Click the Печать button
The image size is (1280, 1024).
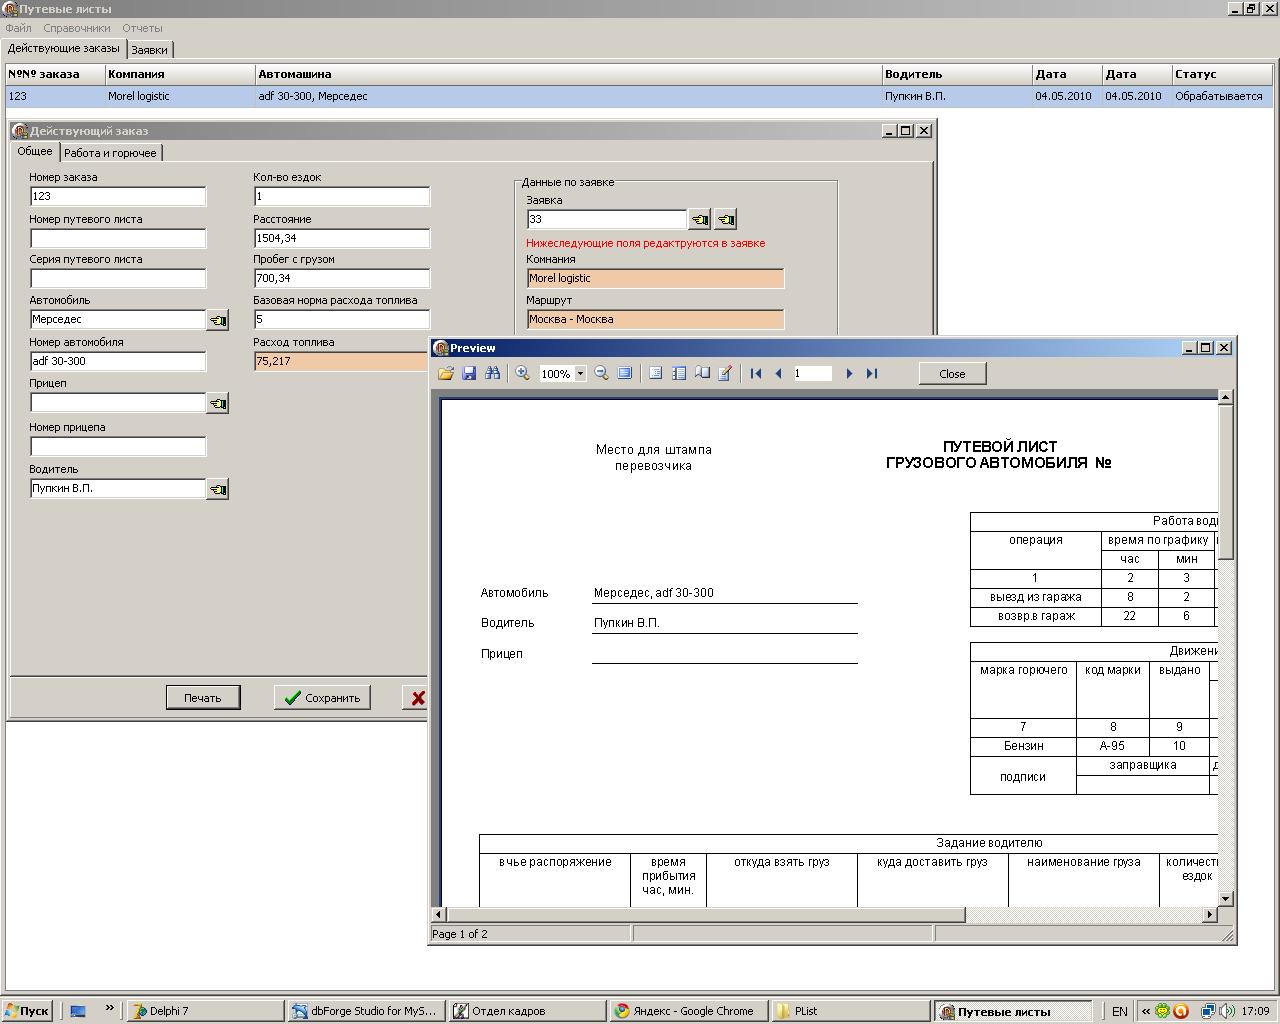click(203, 698)
